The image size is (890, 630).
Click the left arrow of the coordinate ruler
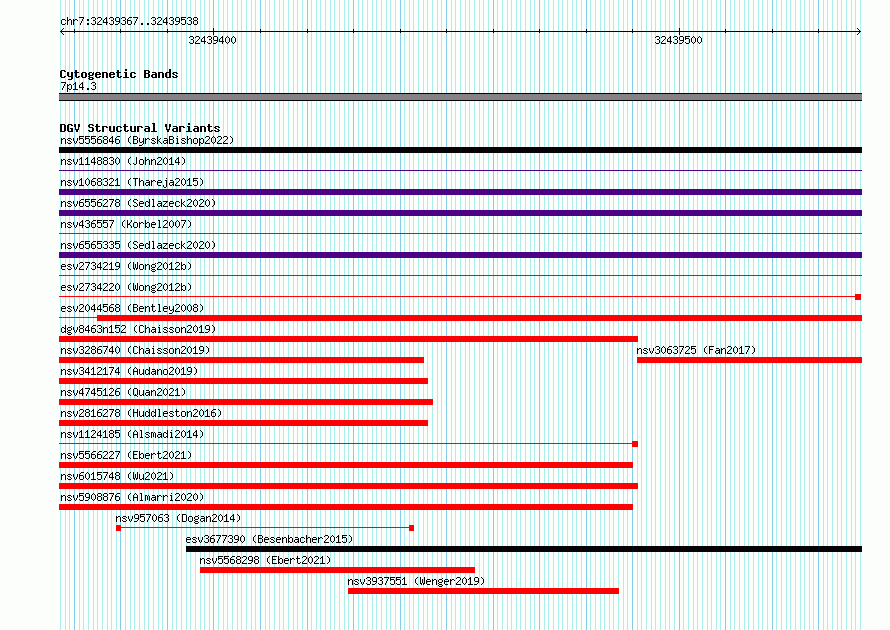(62, 32)
